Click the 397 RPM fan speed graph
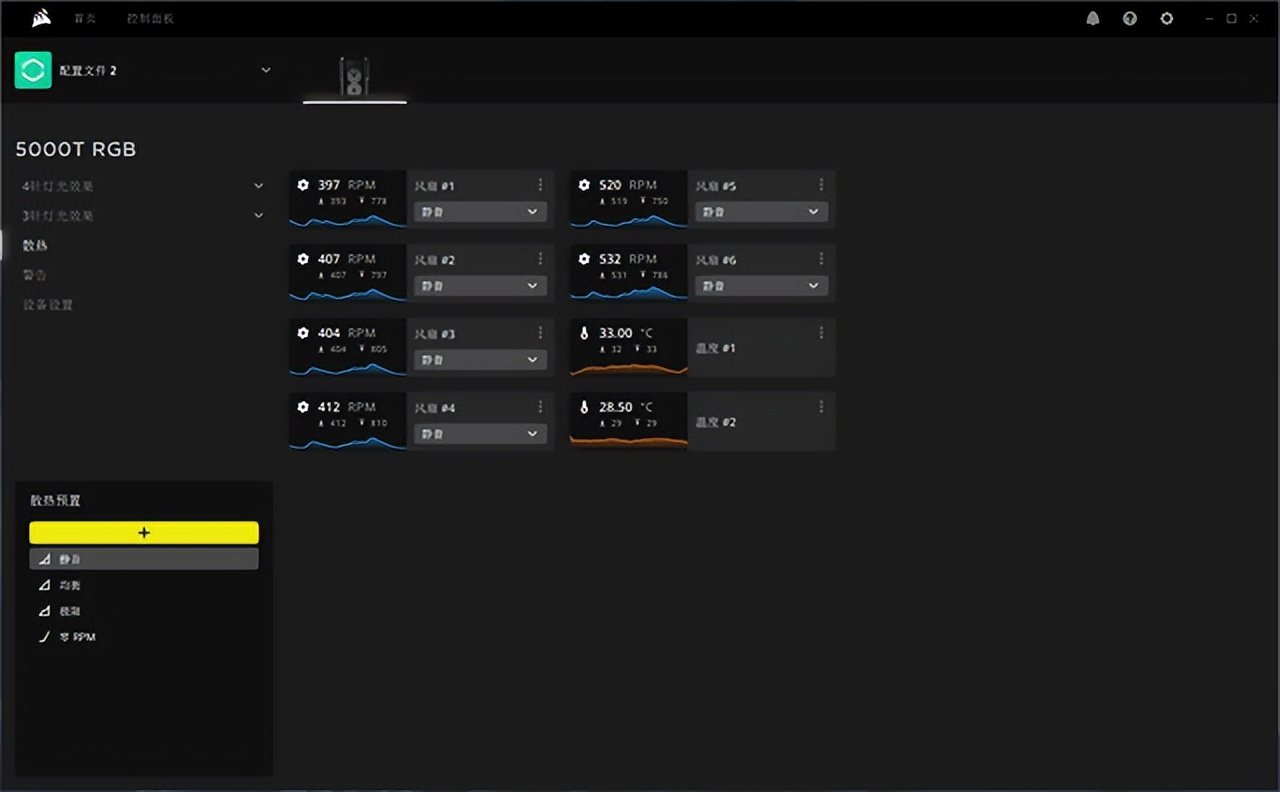Image resolution: width=1280 pixels, height=792 pixels. tap(348, 218)
